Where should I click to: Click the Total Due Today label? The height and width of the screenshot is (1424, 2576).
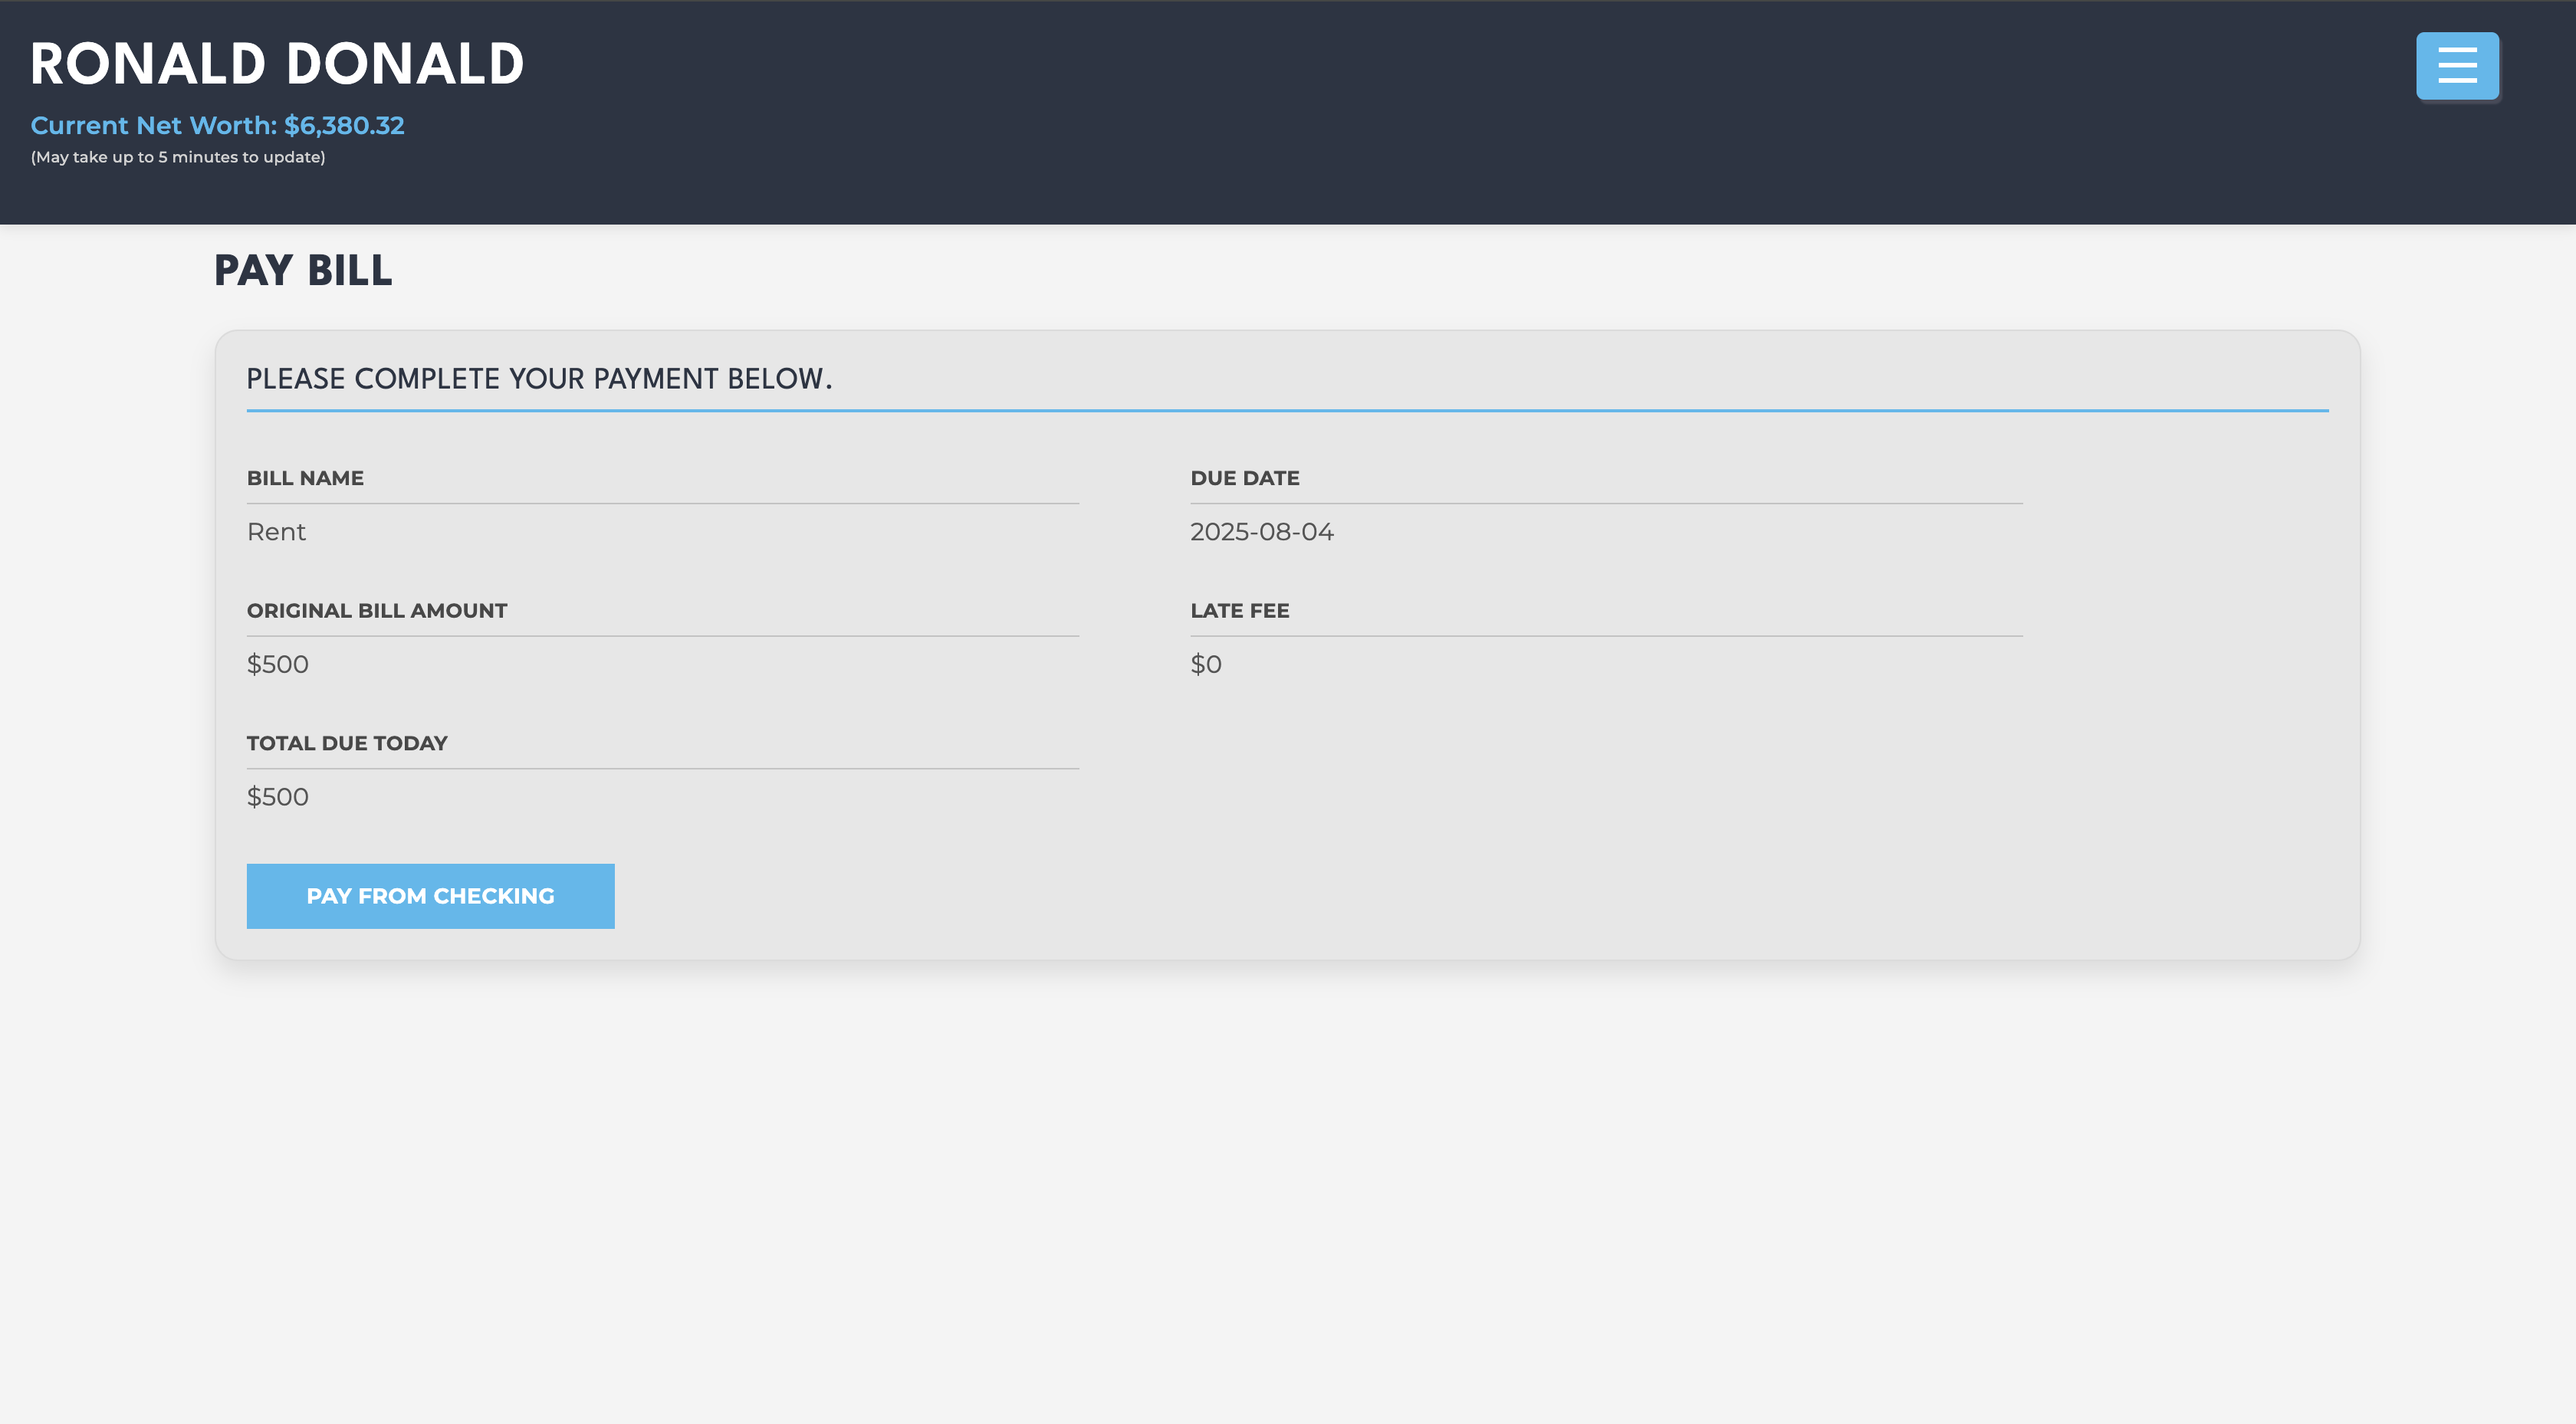click(347, 744)
